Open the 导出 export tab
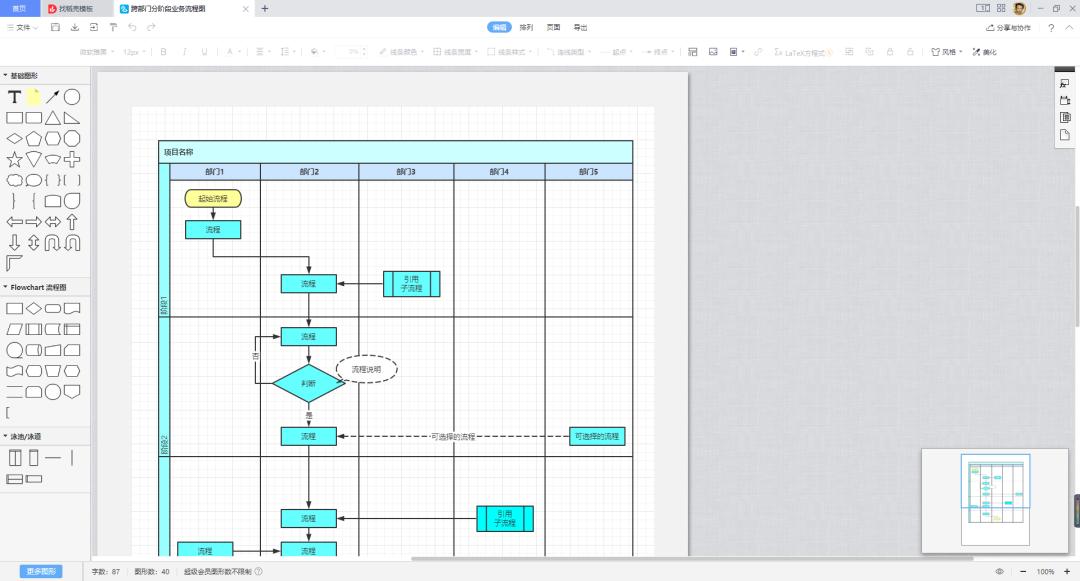Image resolution: width=1080 pixels, height=581 pixels. pos(581,28)
